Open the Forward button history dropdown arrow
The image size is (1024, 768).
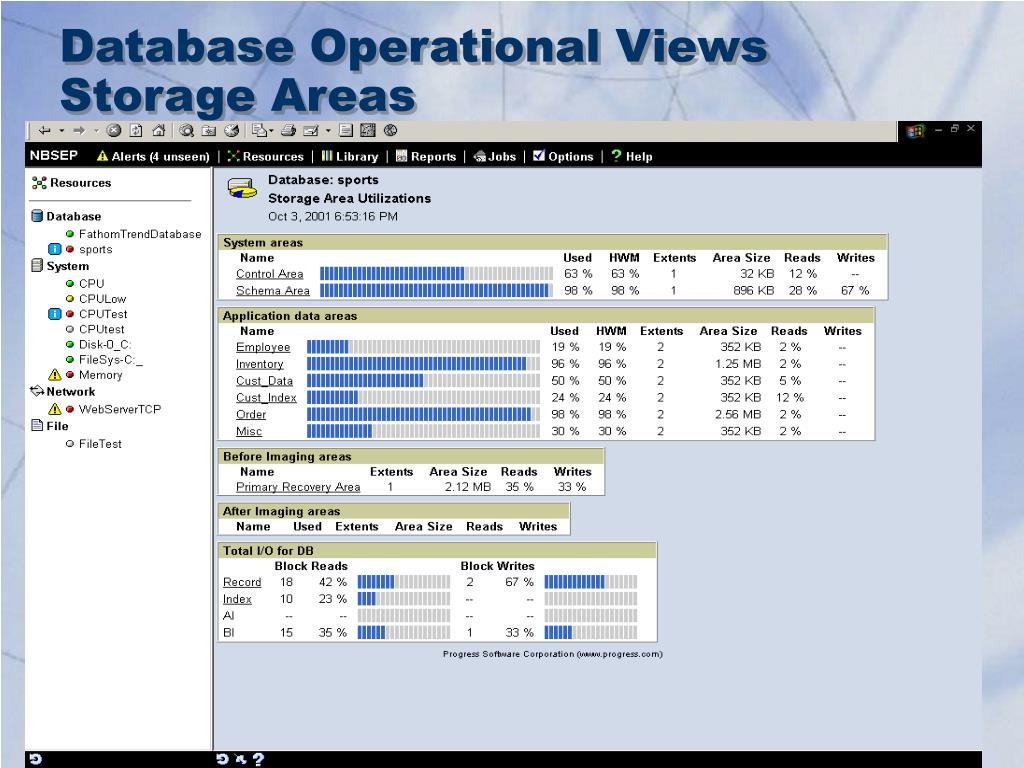click(96, 131)
